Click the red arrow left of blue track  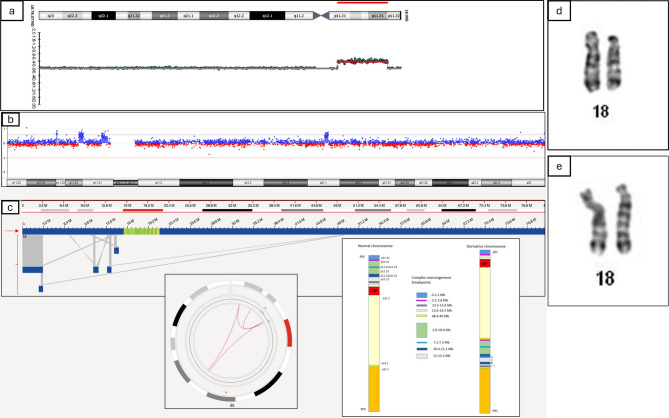pos(12,231)
